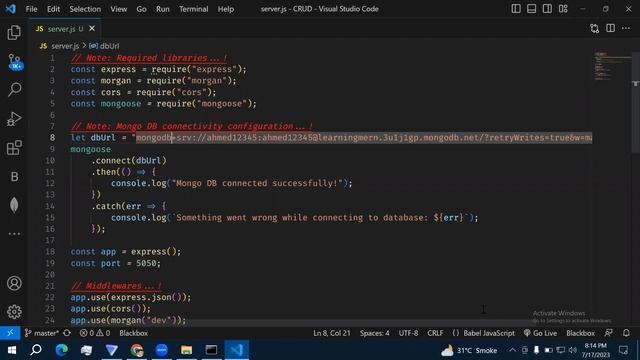Click the code minimap preview
This screenshot has height=360, width=640.
click(x=612, y=66)
